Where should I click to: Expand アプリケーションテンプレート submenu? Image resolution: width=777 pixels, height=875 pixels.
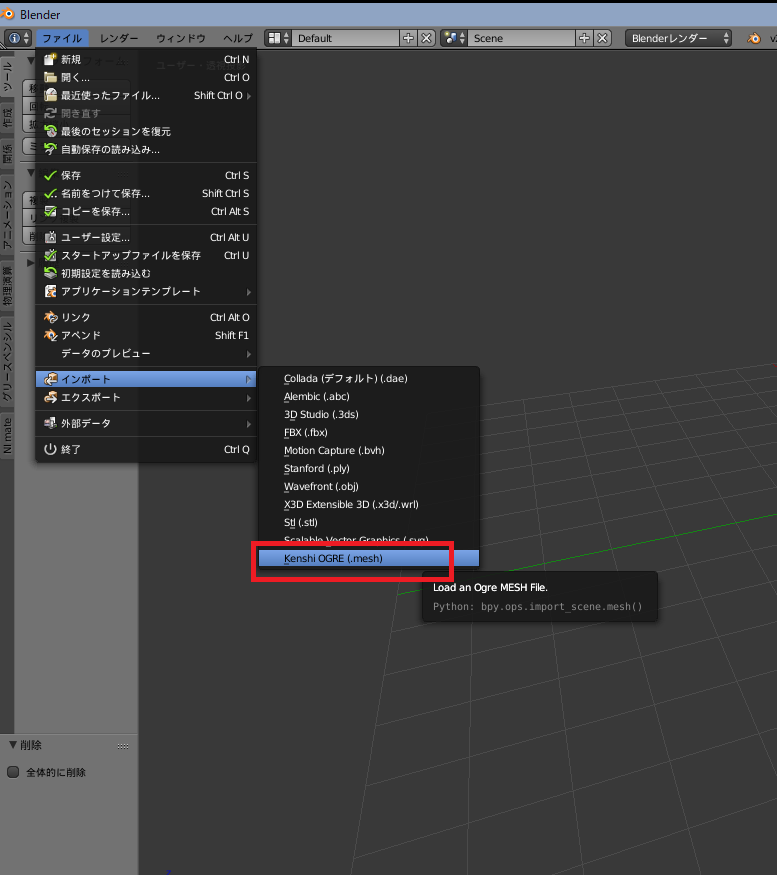(146, 291)
